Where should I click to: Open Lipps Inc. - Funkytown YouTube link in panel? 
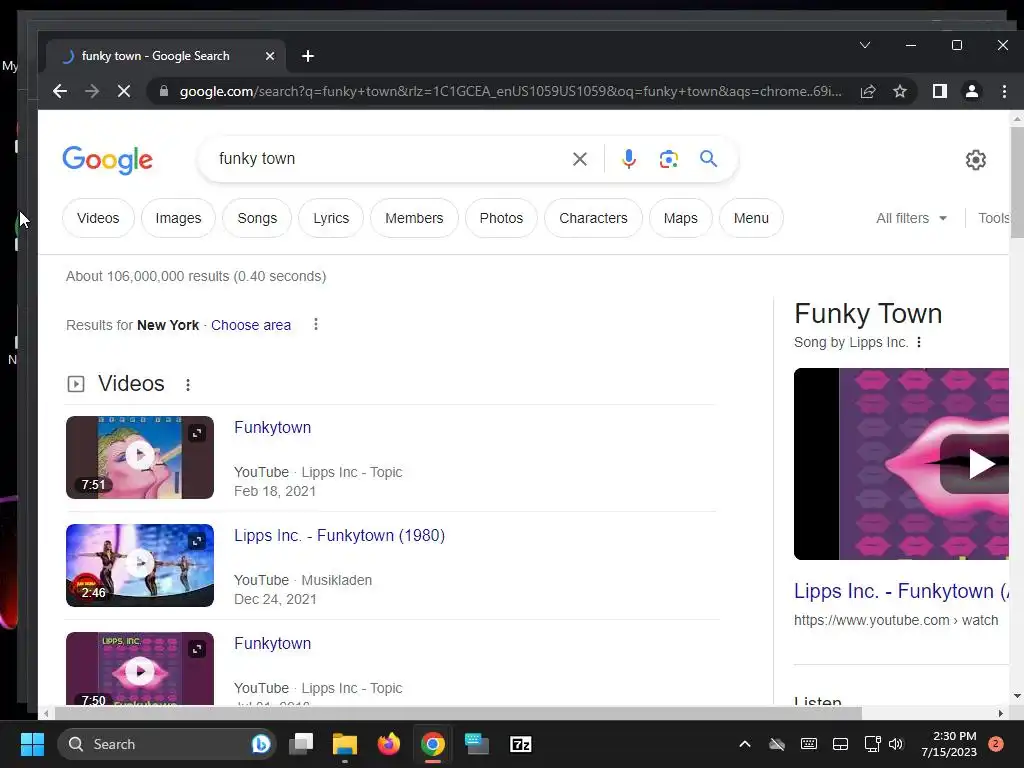(x=901, y=591)
